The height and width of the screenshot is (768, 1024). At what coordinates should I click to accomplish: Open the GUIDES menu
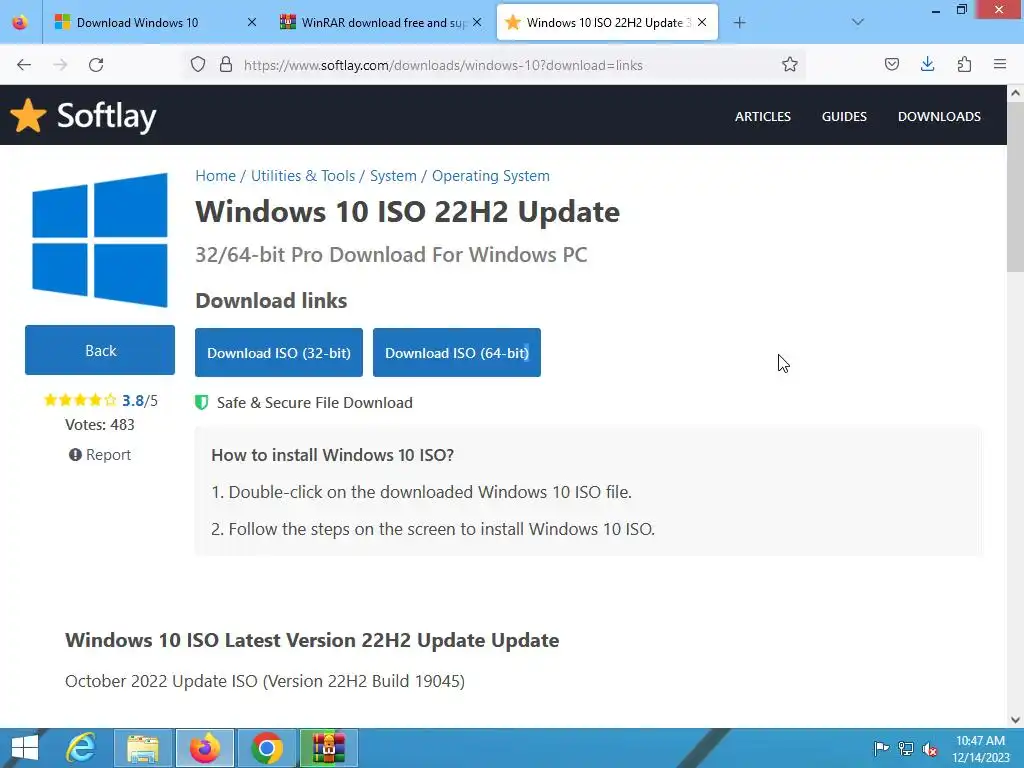tap(844, 116)
